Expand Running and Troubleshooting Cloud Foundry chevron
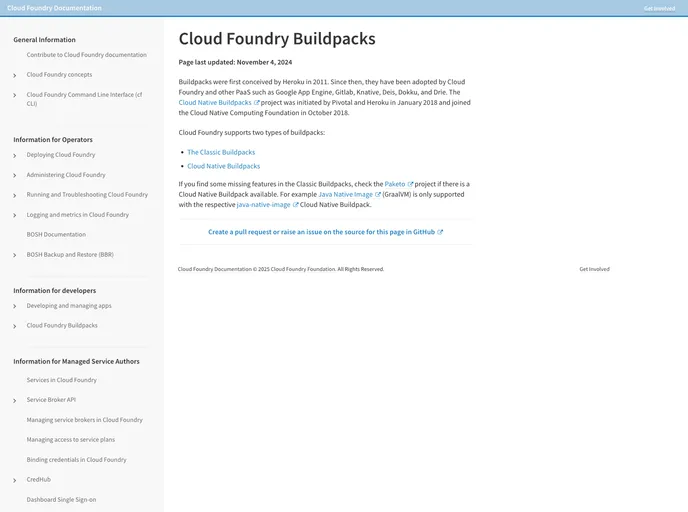Screen dimensions: 688x512 14,195
